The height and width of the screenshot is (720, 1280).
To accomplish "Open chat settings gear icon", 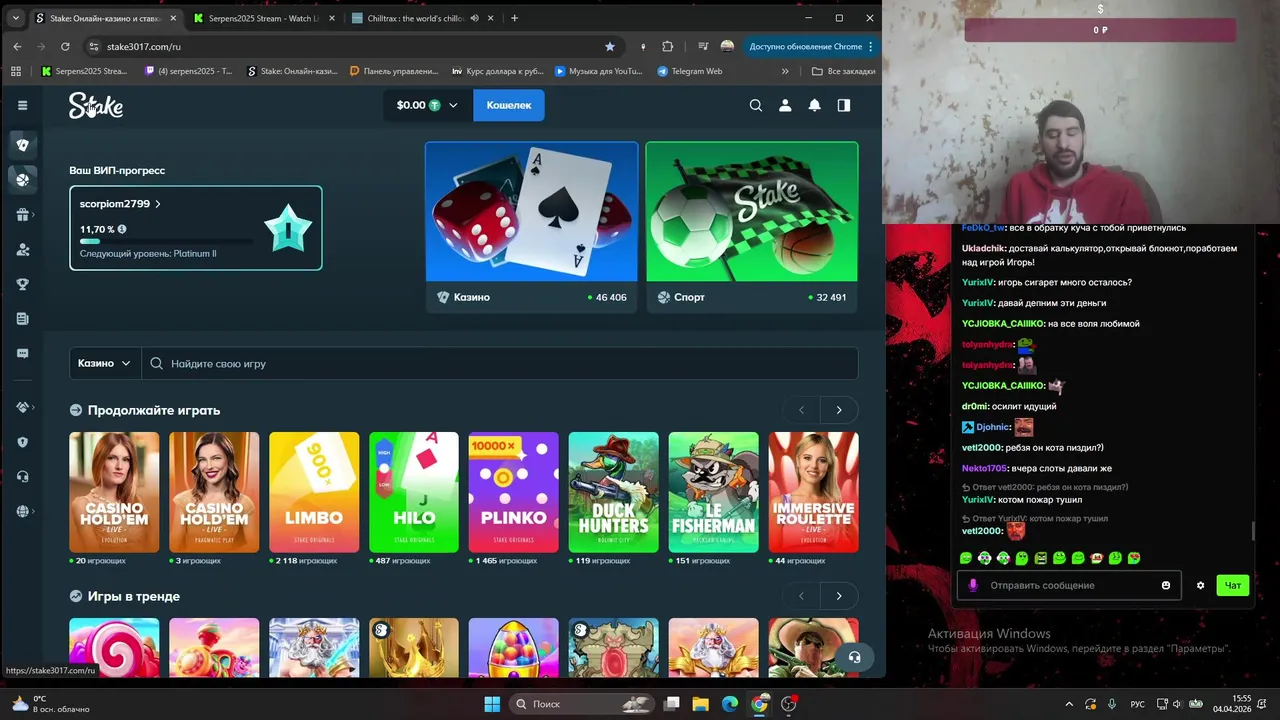I will (1201, 585).
